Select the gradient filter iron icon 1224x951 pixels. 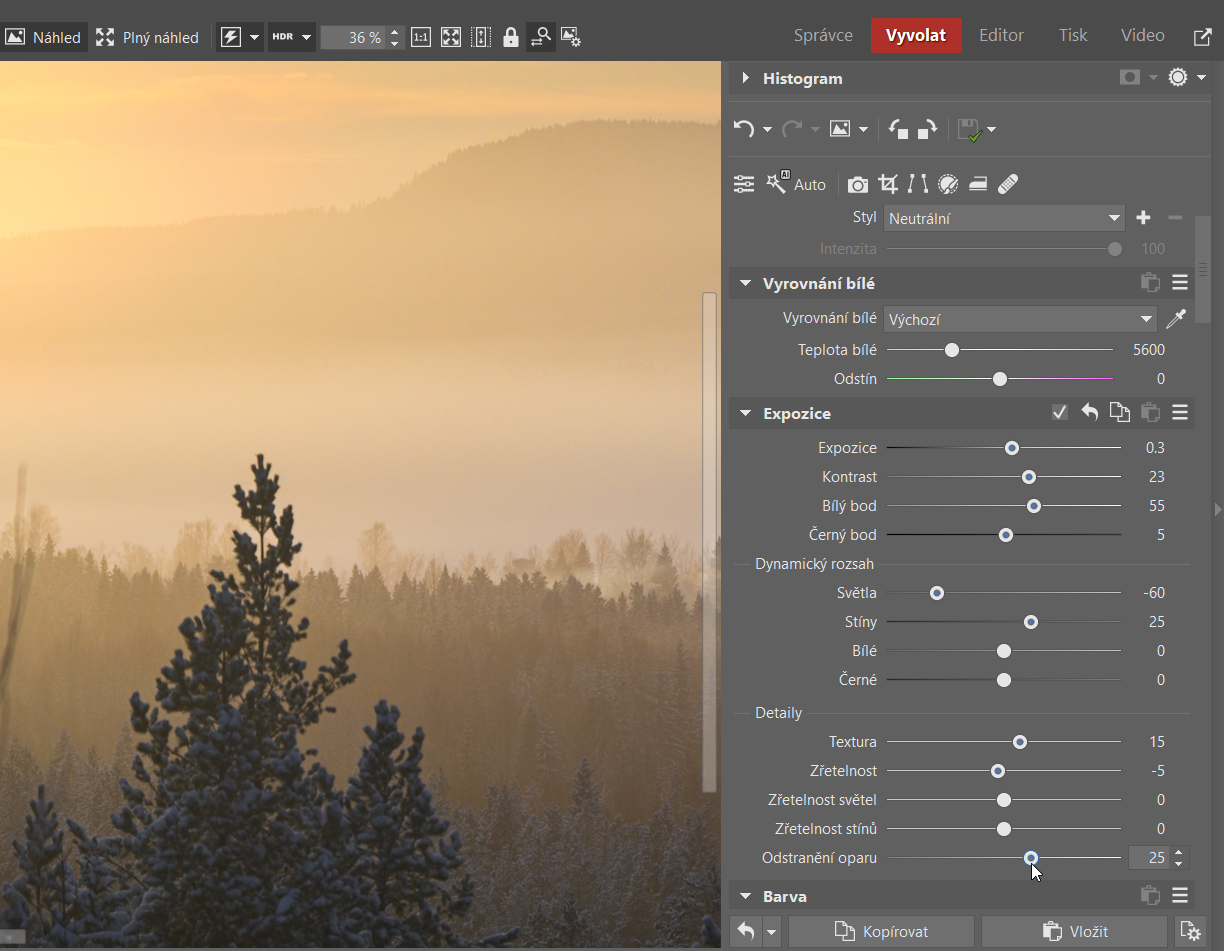(x=978, y=184)
